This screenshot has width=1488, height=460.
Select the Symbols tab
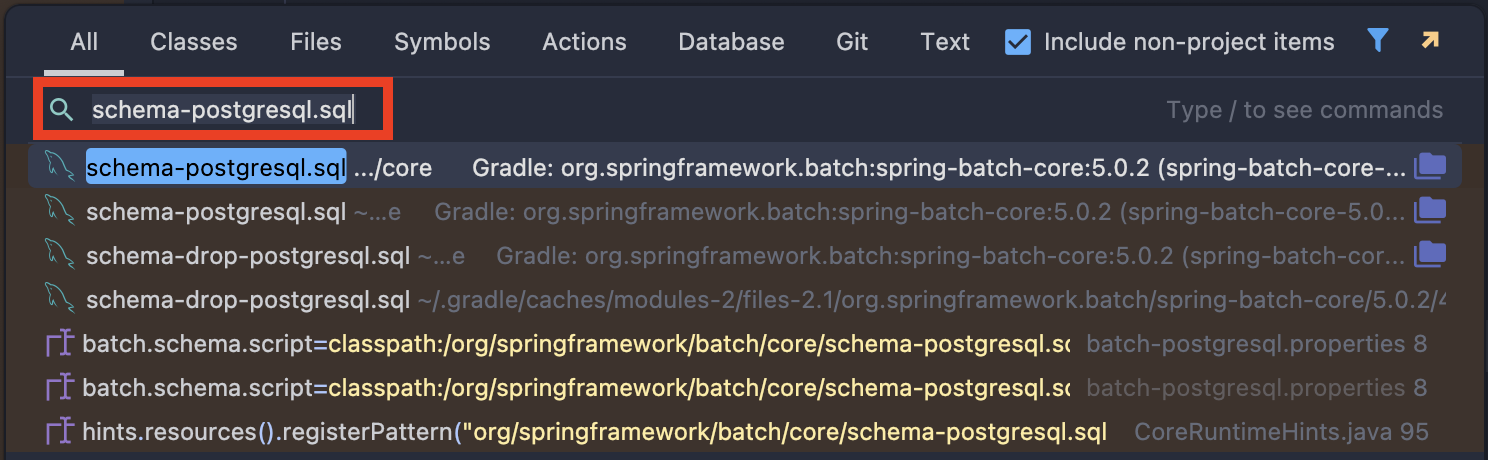tap(442, 42)
